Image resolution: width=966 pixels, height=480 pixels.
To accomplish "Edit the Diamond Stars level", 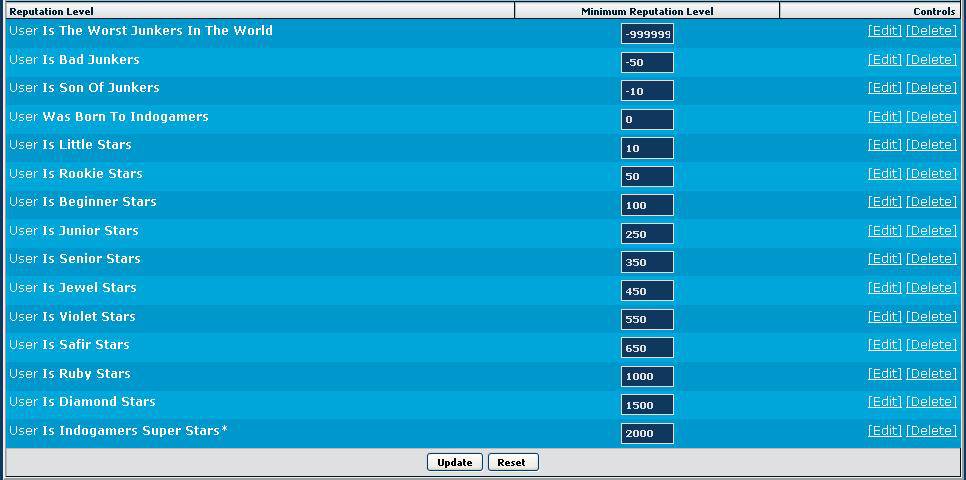I will pos(885,402).
